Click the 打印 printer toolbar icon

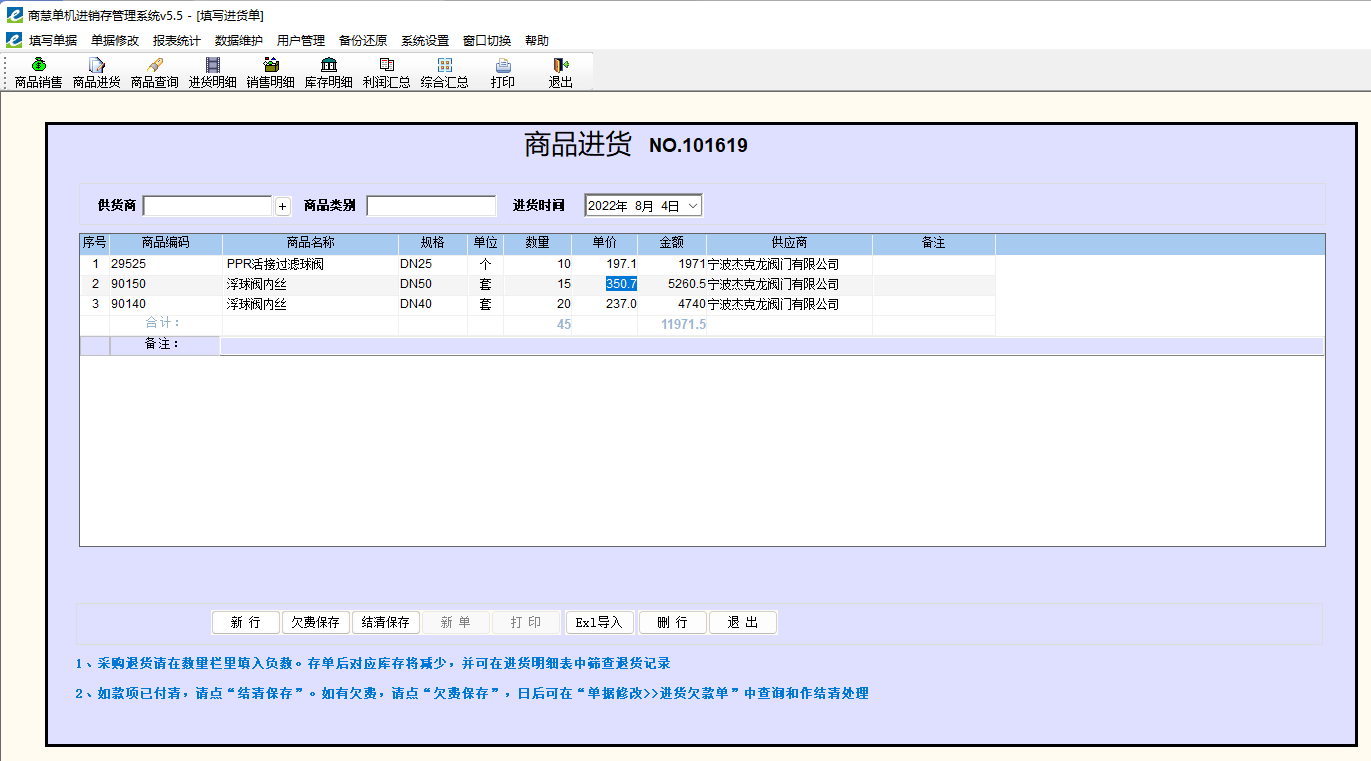point(503,73)
